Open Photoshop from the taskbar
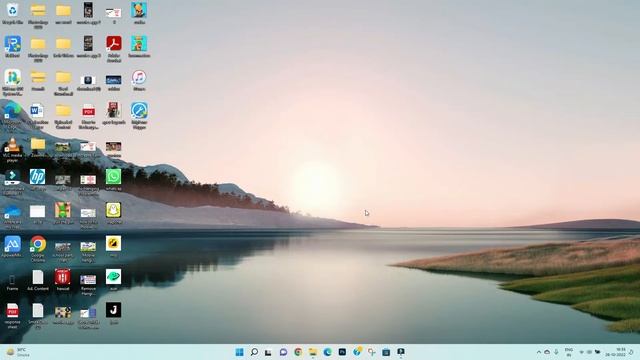Viewport: 640px width, 360px height. coord(342,352)
